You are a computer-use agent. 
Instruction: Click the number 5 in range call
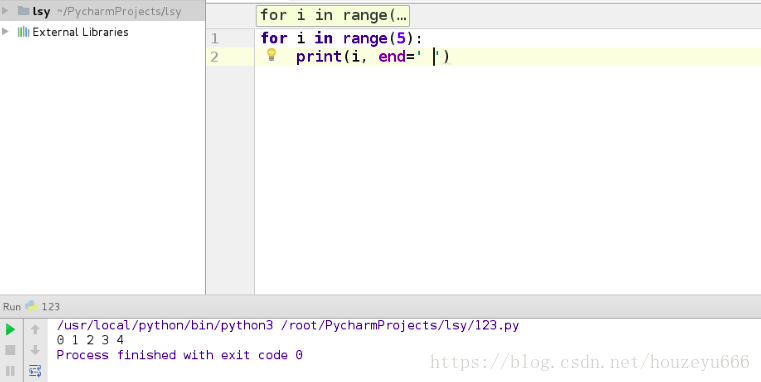pyautogui.click(x=401, y=38)
